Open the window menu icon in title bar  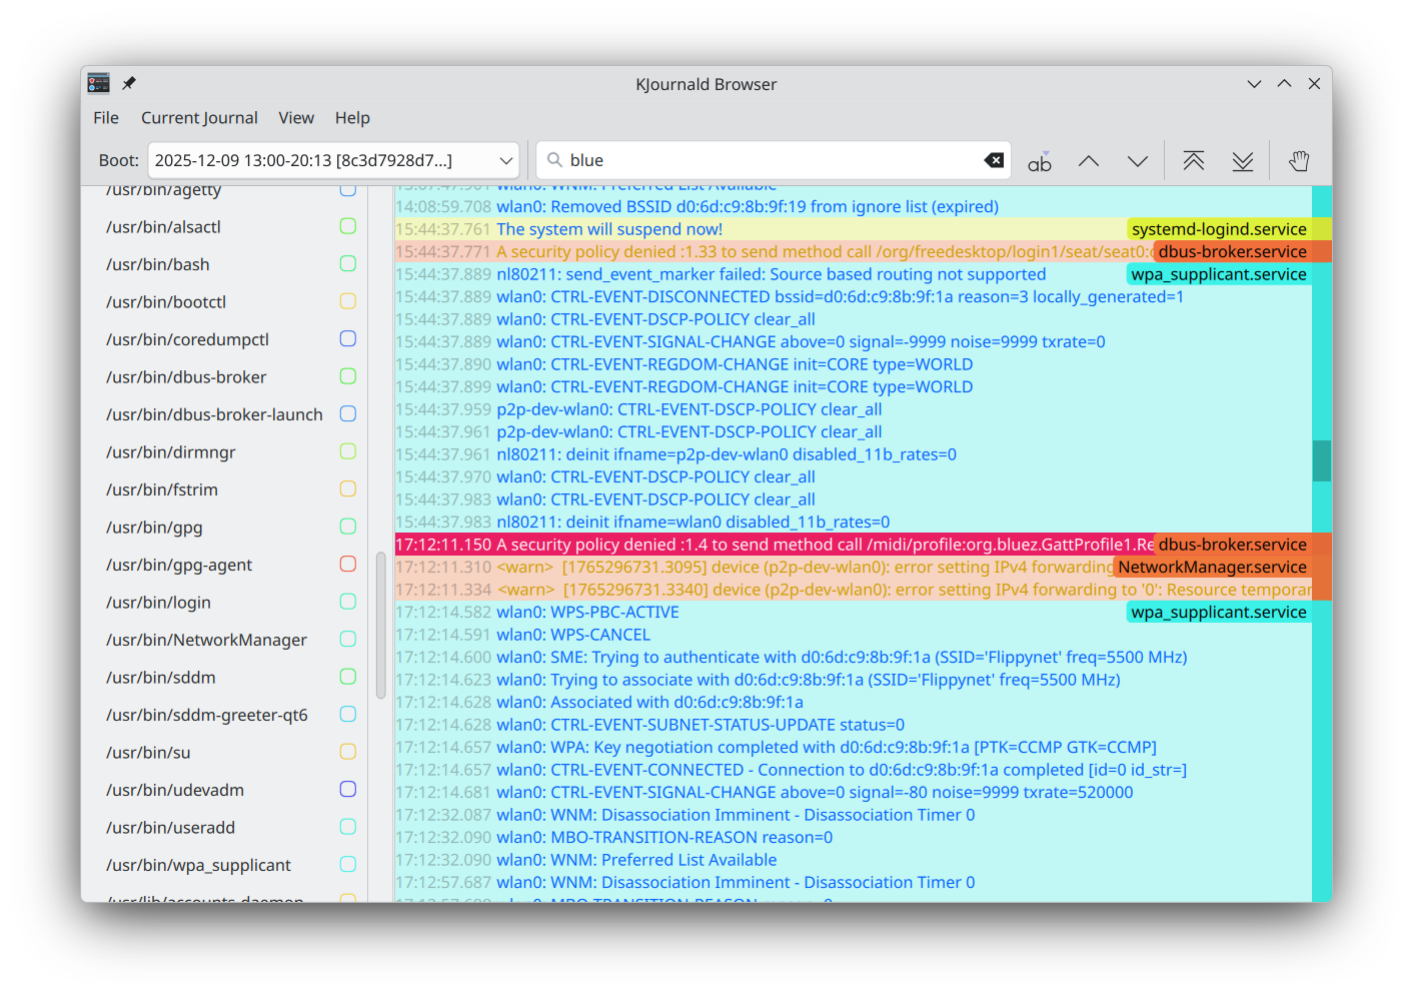pyautogui.click(x=98, y=84)
